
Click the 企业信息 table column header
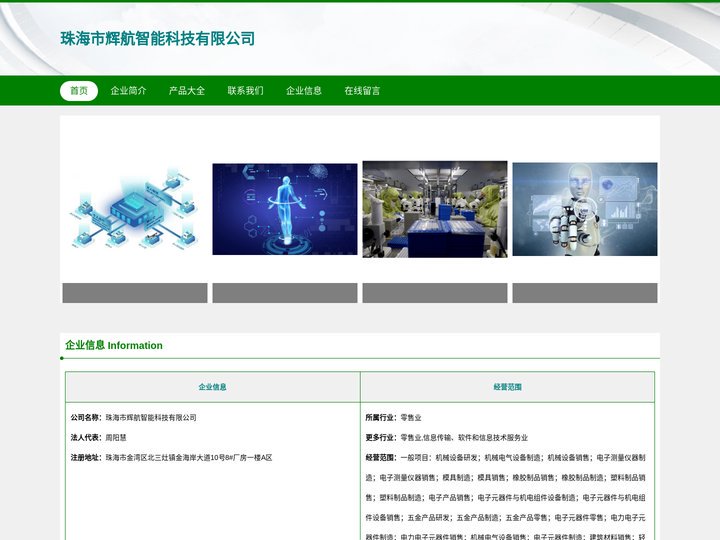[213, 387]
